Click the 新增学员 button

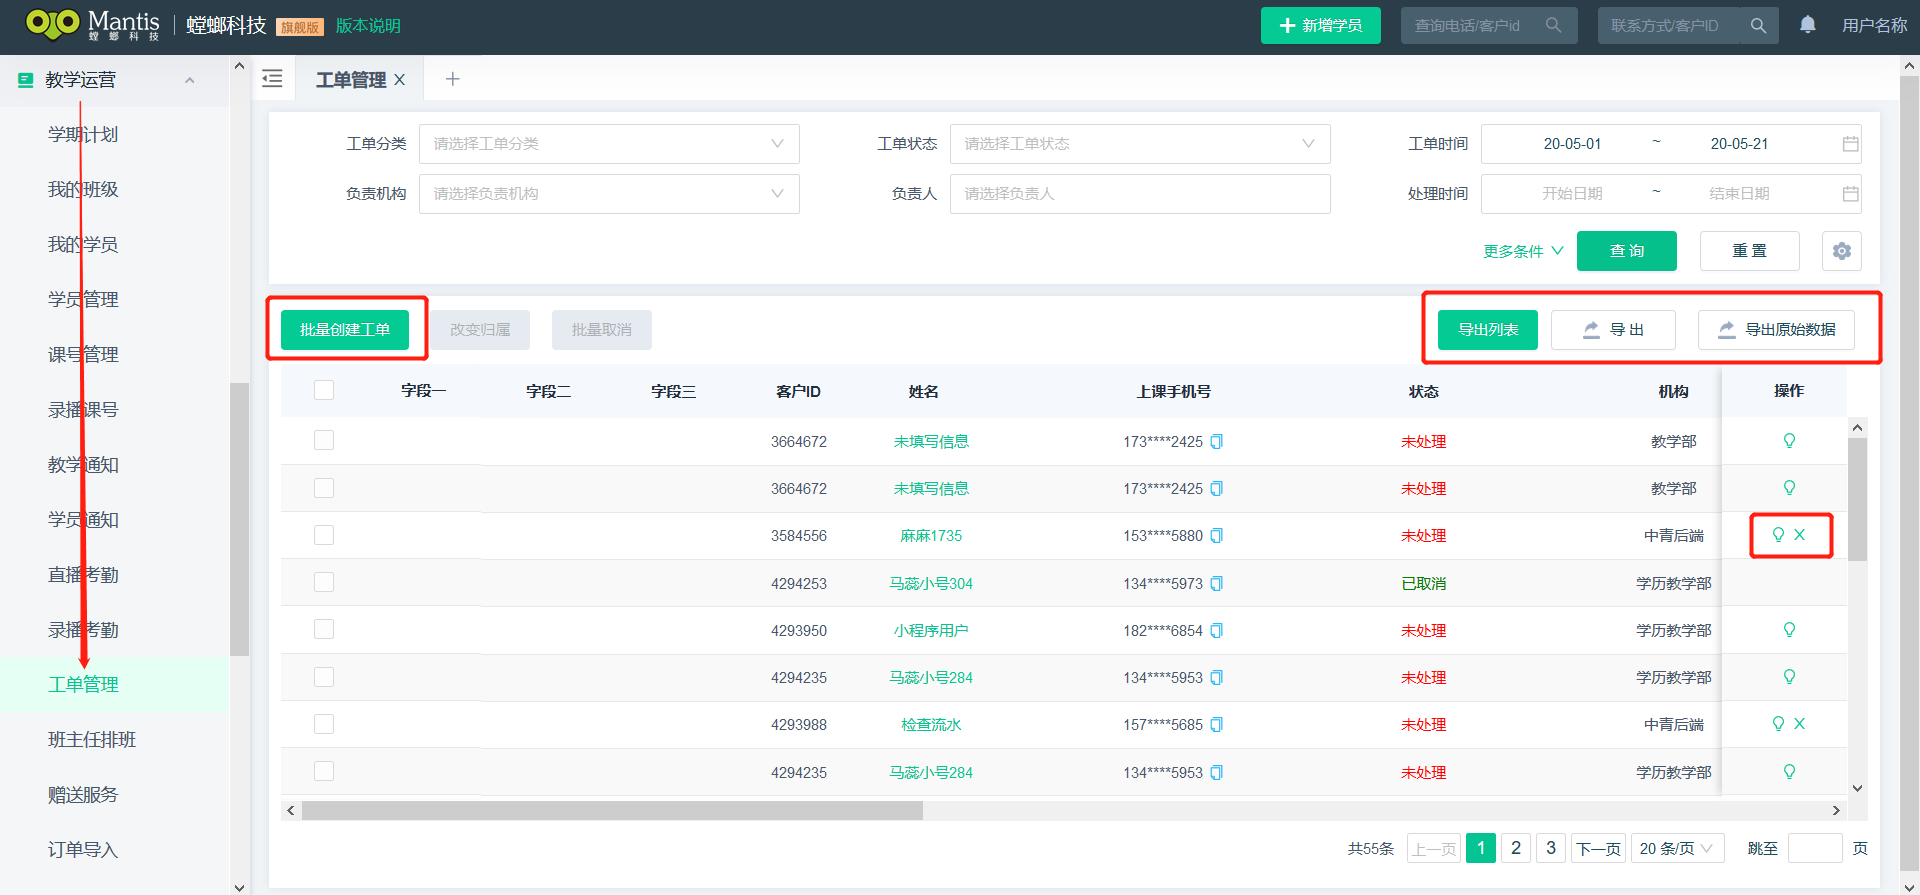pyautogui.click(x=1321, y=25)
